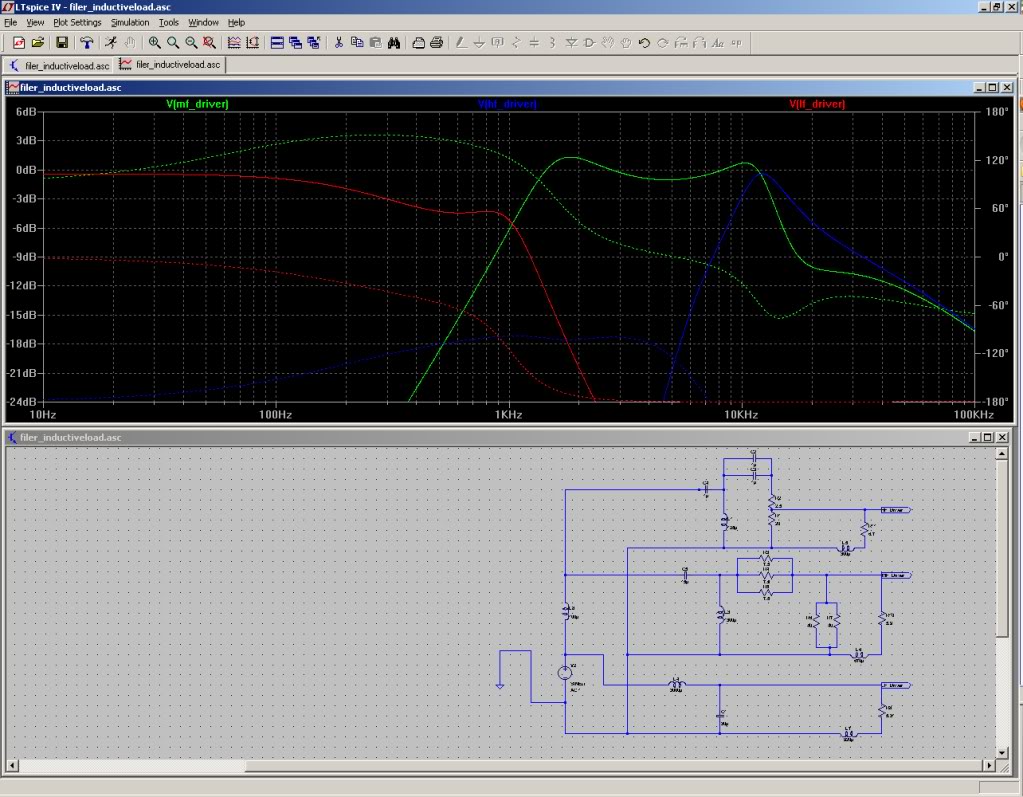Click the New Schematic toolbar icon
1023x797 pixels.
[x=19, y=43]
